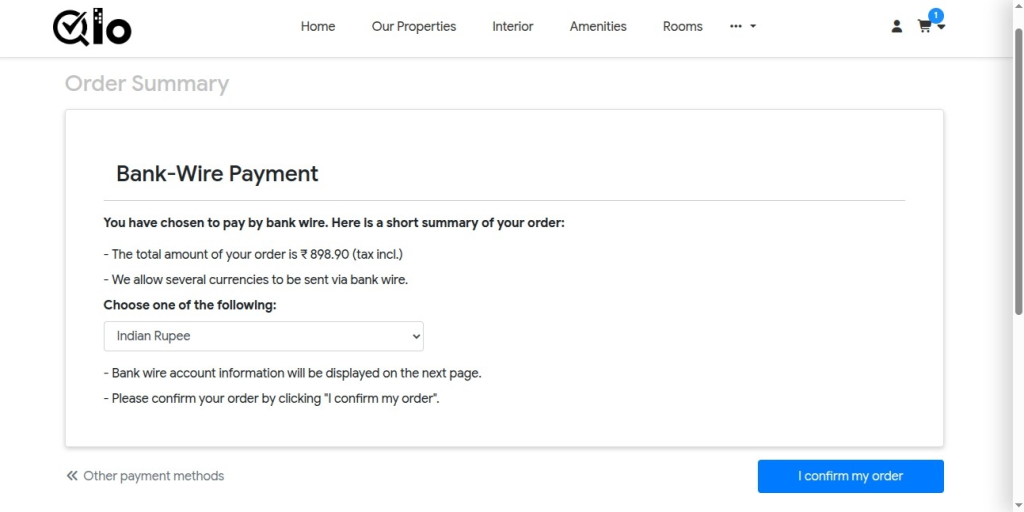The image size is (1024, 512).
Task: Click the Bank-Wire Payment heading
Action: 217,174
